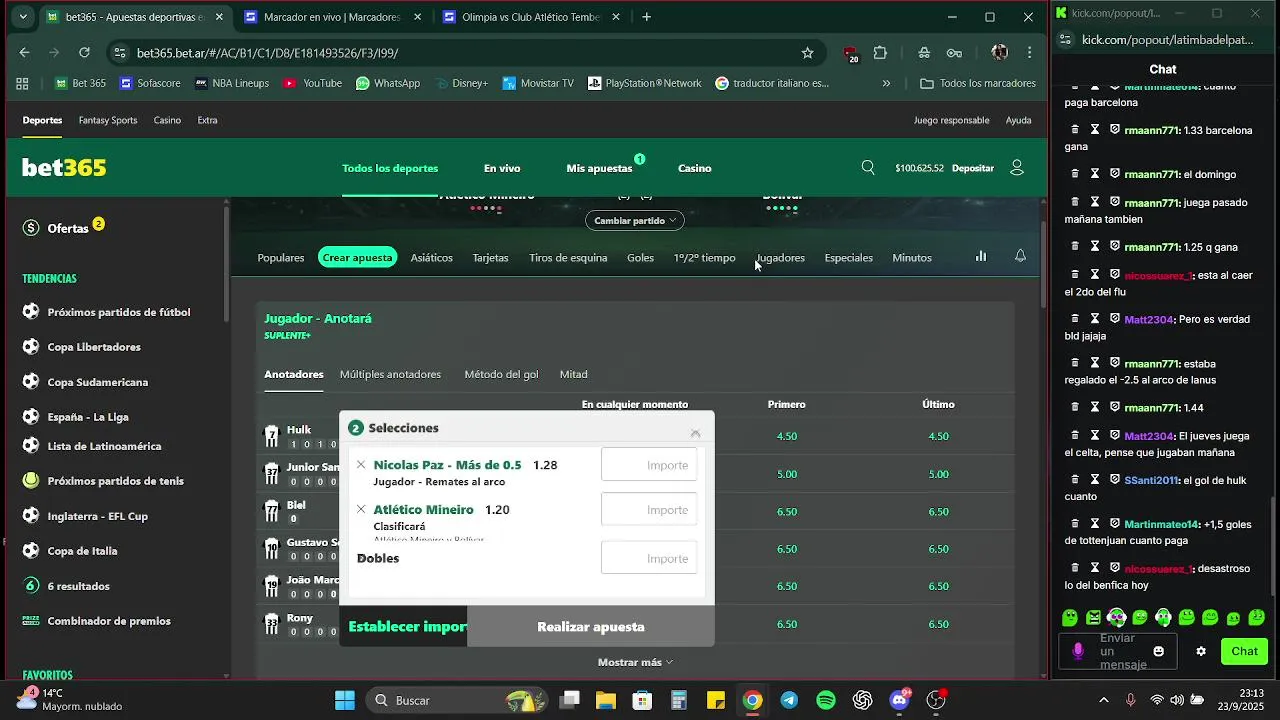Image resolution: width=1280 pixels, height=720 pixels.
Task: Click the match notifications bell icon
Action: coord(1020,256)
